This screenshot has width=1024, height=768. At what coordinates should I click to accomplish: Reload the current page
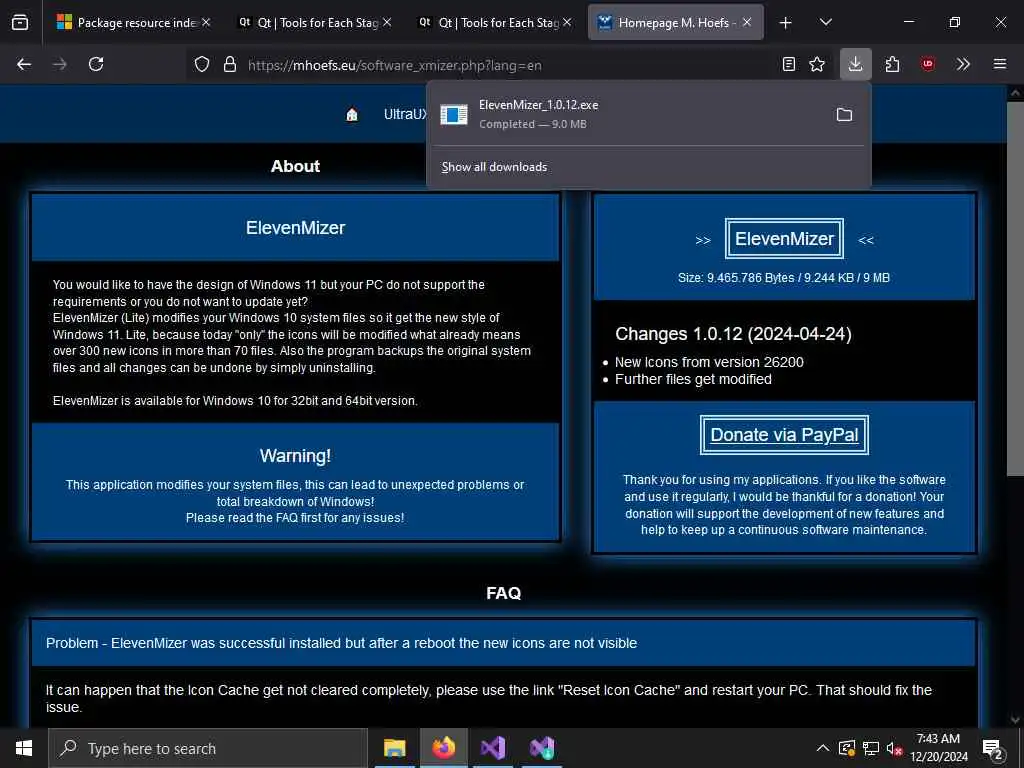click(96, 64)
